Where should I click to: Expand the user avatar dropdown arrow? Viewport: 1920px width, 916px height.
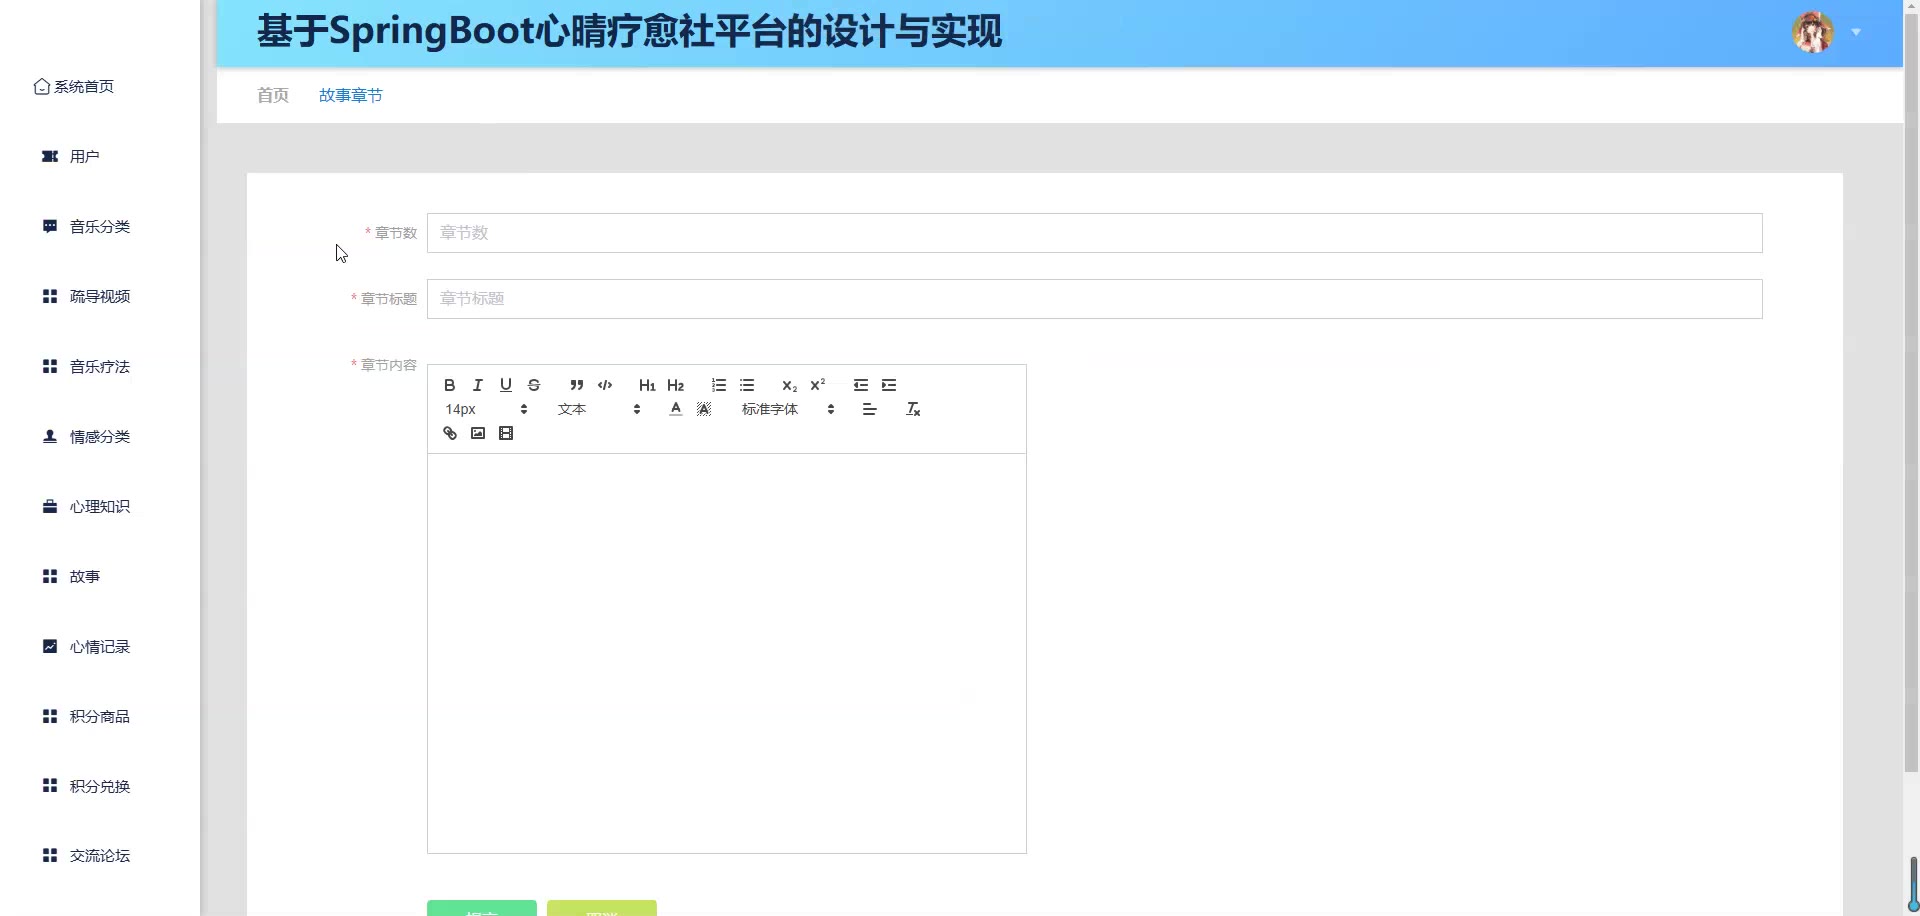[x=1856, y=32]
